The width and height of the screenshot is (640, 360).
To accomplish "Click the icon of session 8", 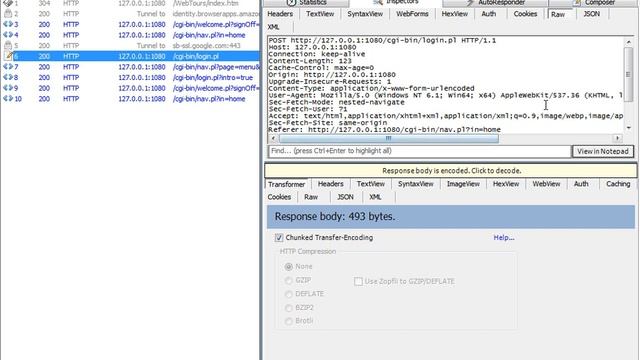I will (8, 78).
